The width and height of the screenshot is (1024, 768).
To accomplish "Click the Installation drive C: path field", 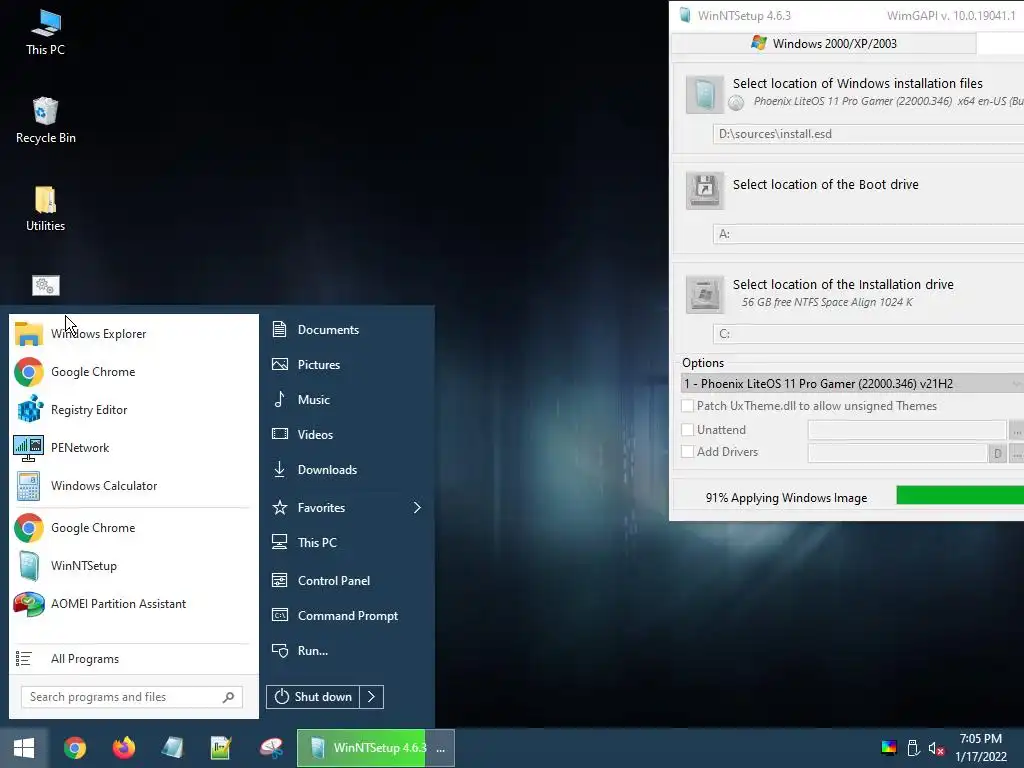I will point(869,334).
